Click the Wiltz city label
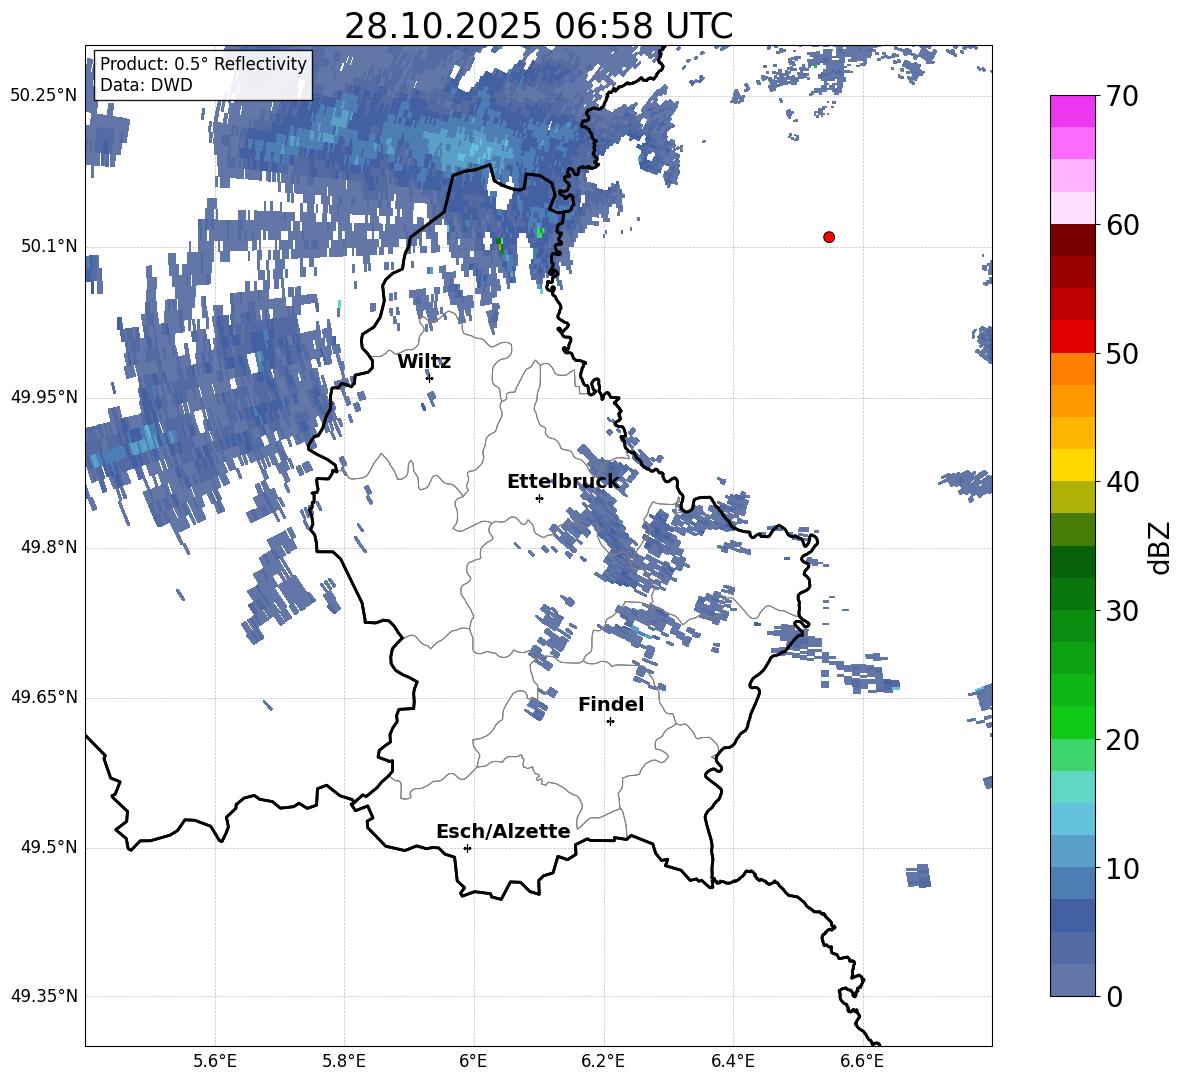The height and width of the screenshot is (1081, 1184). tap(424, 362)
